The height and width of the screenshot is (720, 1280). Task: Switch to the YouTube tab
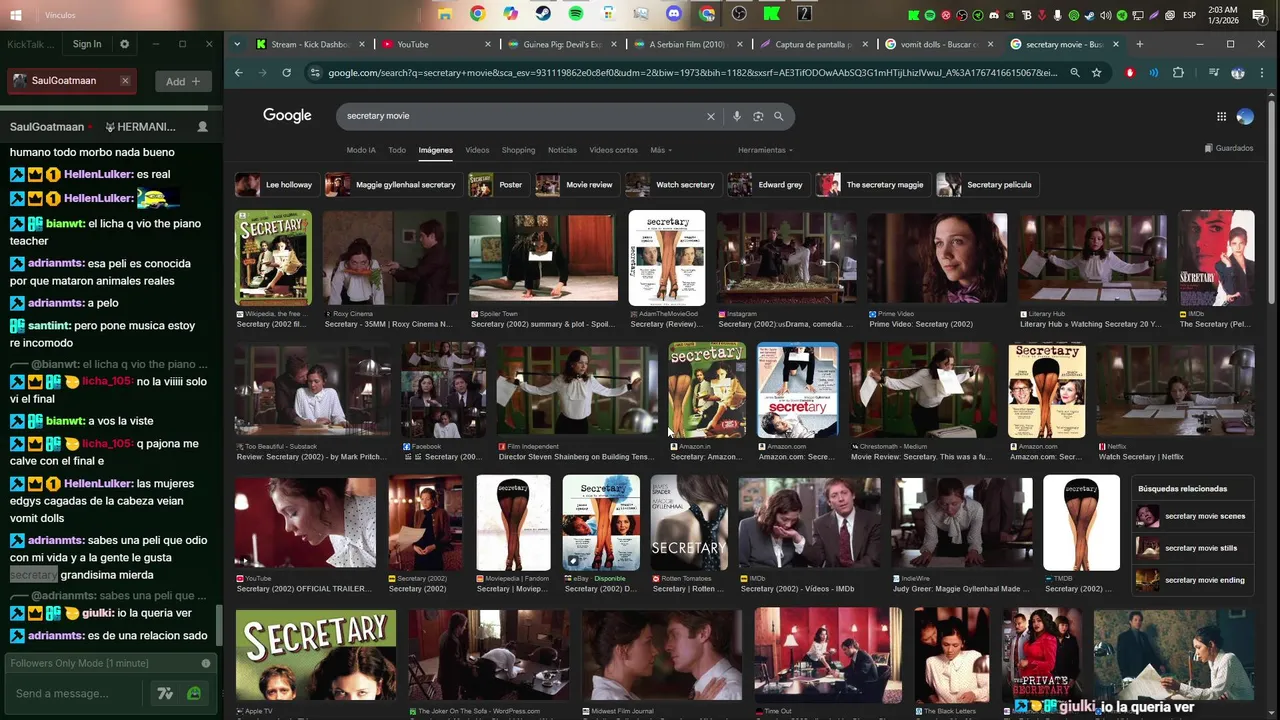click(x=437, y=44)
